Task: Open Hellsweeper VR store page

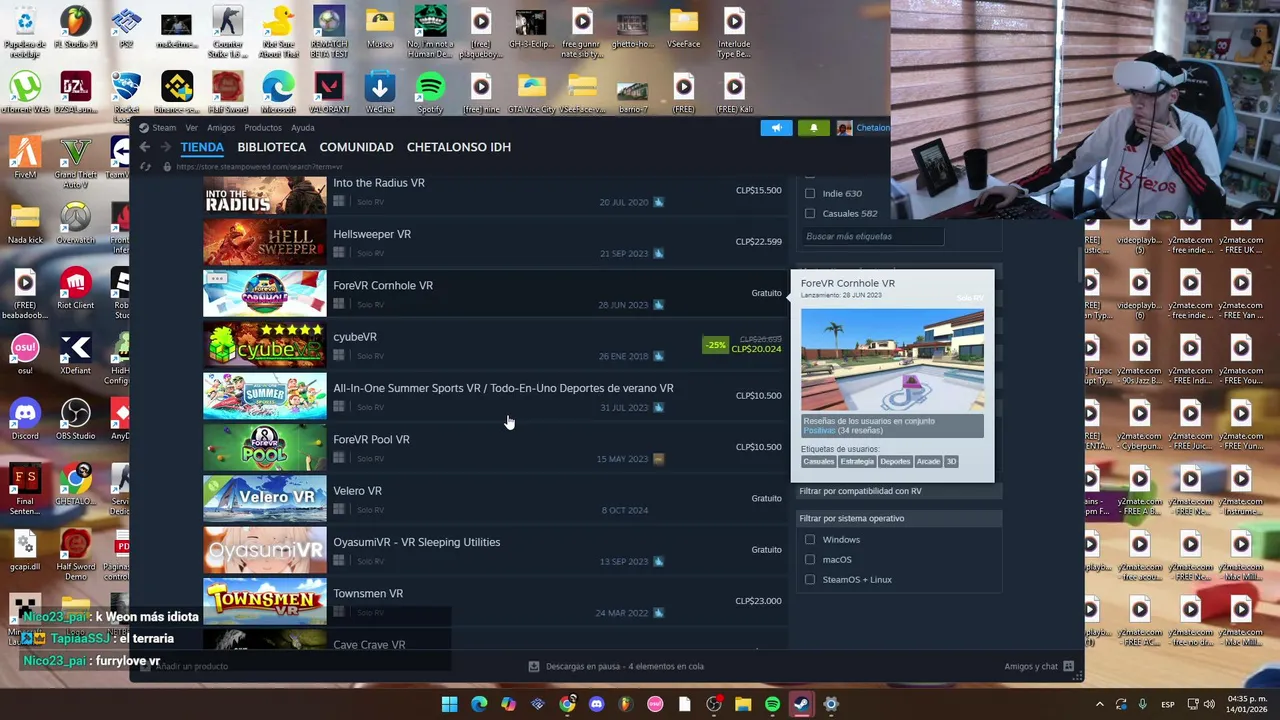Action: [493, 242]
